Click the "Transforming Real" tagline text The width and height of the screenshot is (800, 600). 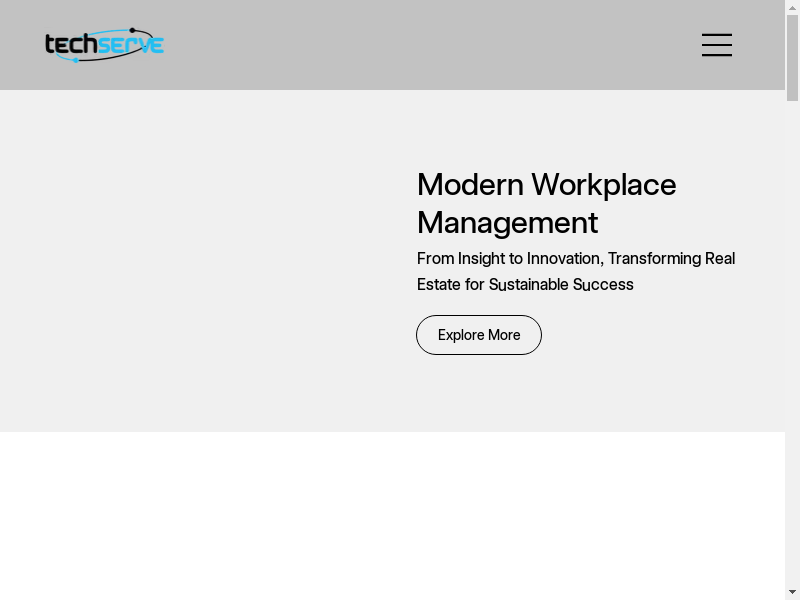pyautogui.click(x=671, y=258)
